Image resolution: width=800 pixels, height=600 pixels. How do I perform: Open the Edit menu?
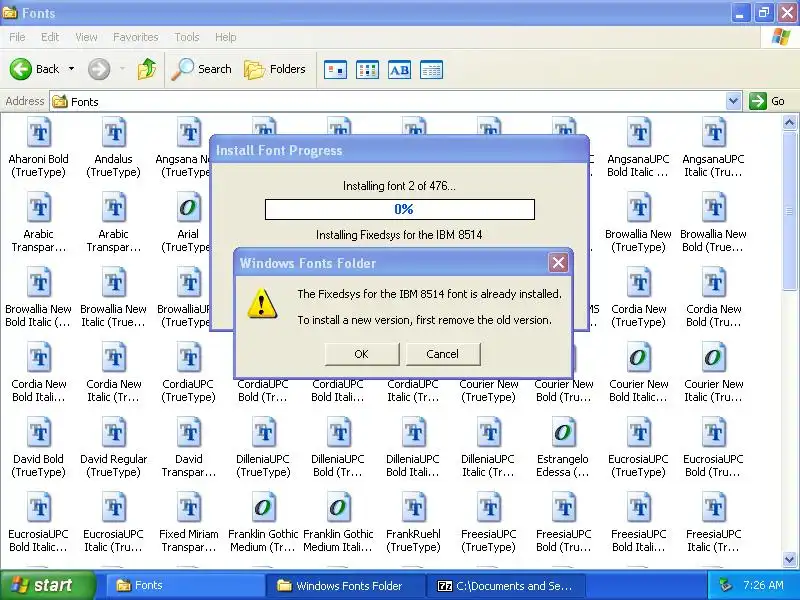pyautogui.click(x=49, y=37)
